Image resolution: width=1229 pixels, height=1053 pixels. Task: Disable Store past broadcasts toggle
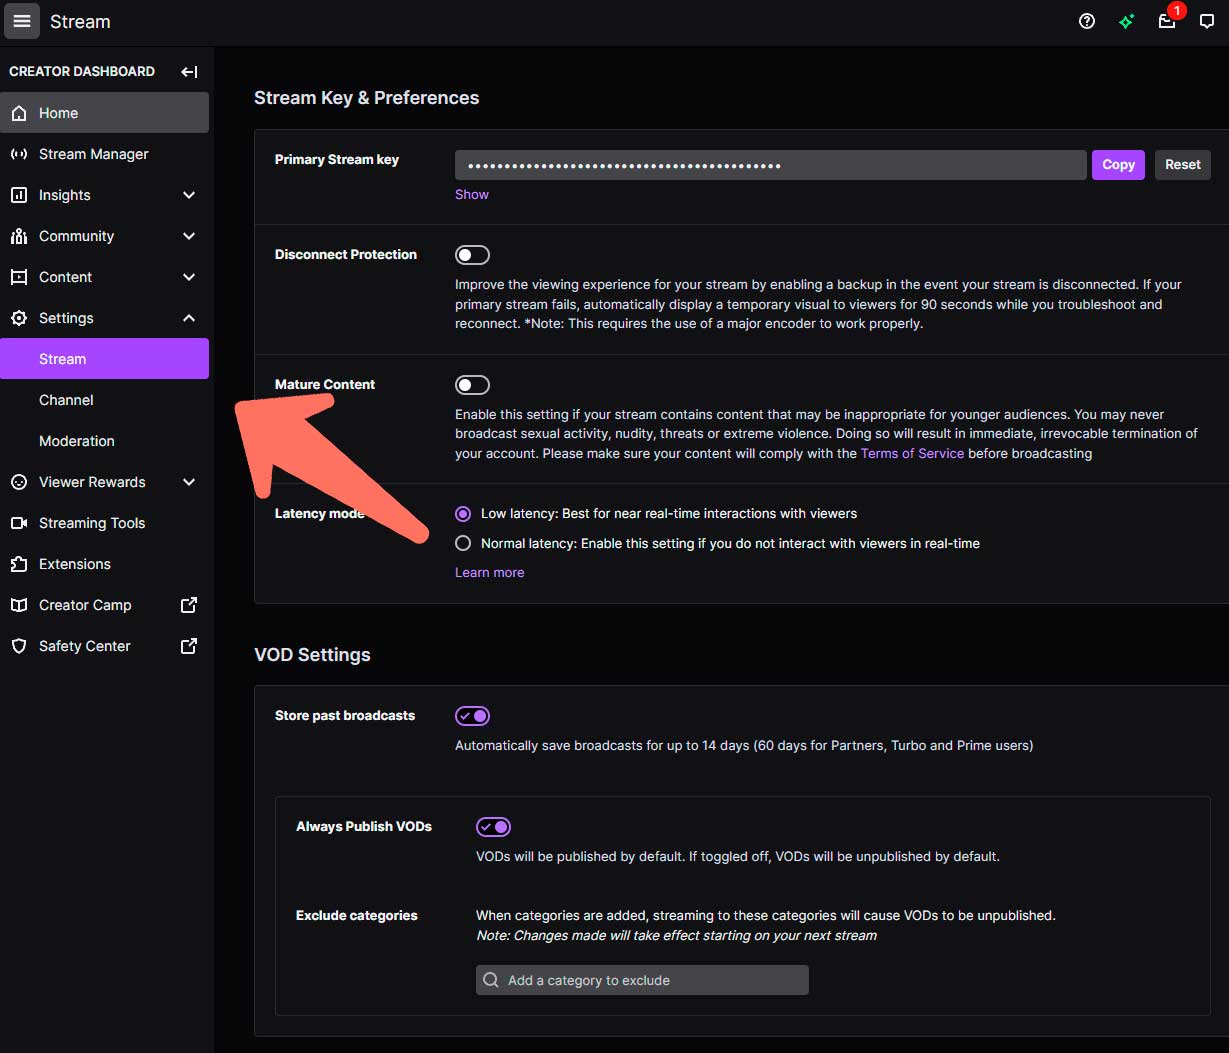click(x=472, y=716)
